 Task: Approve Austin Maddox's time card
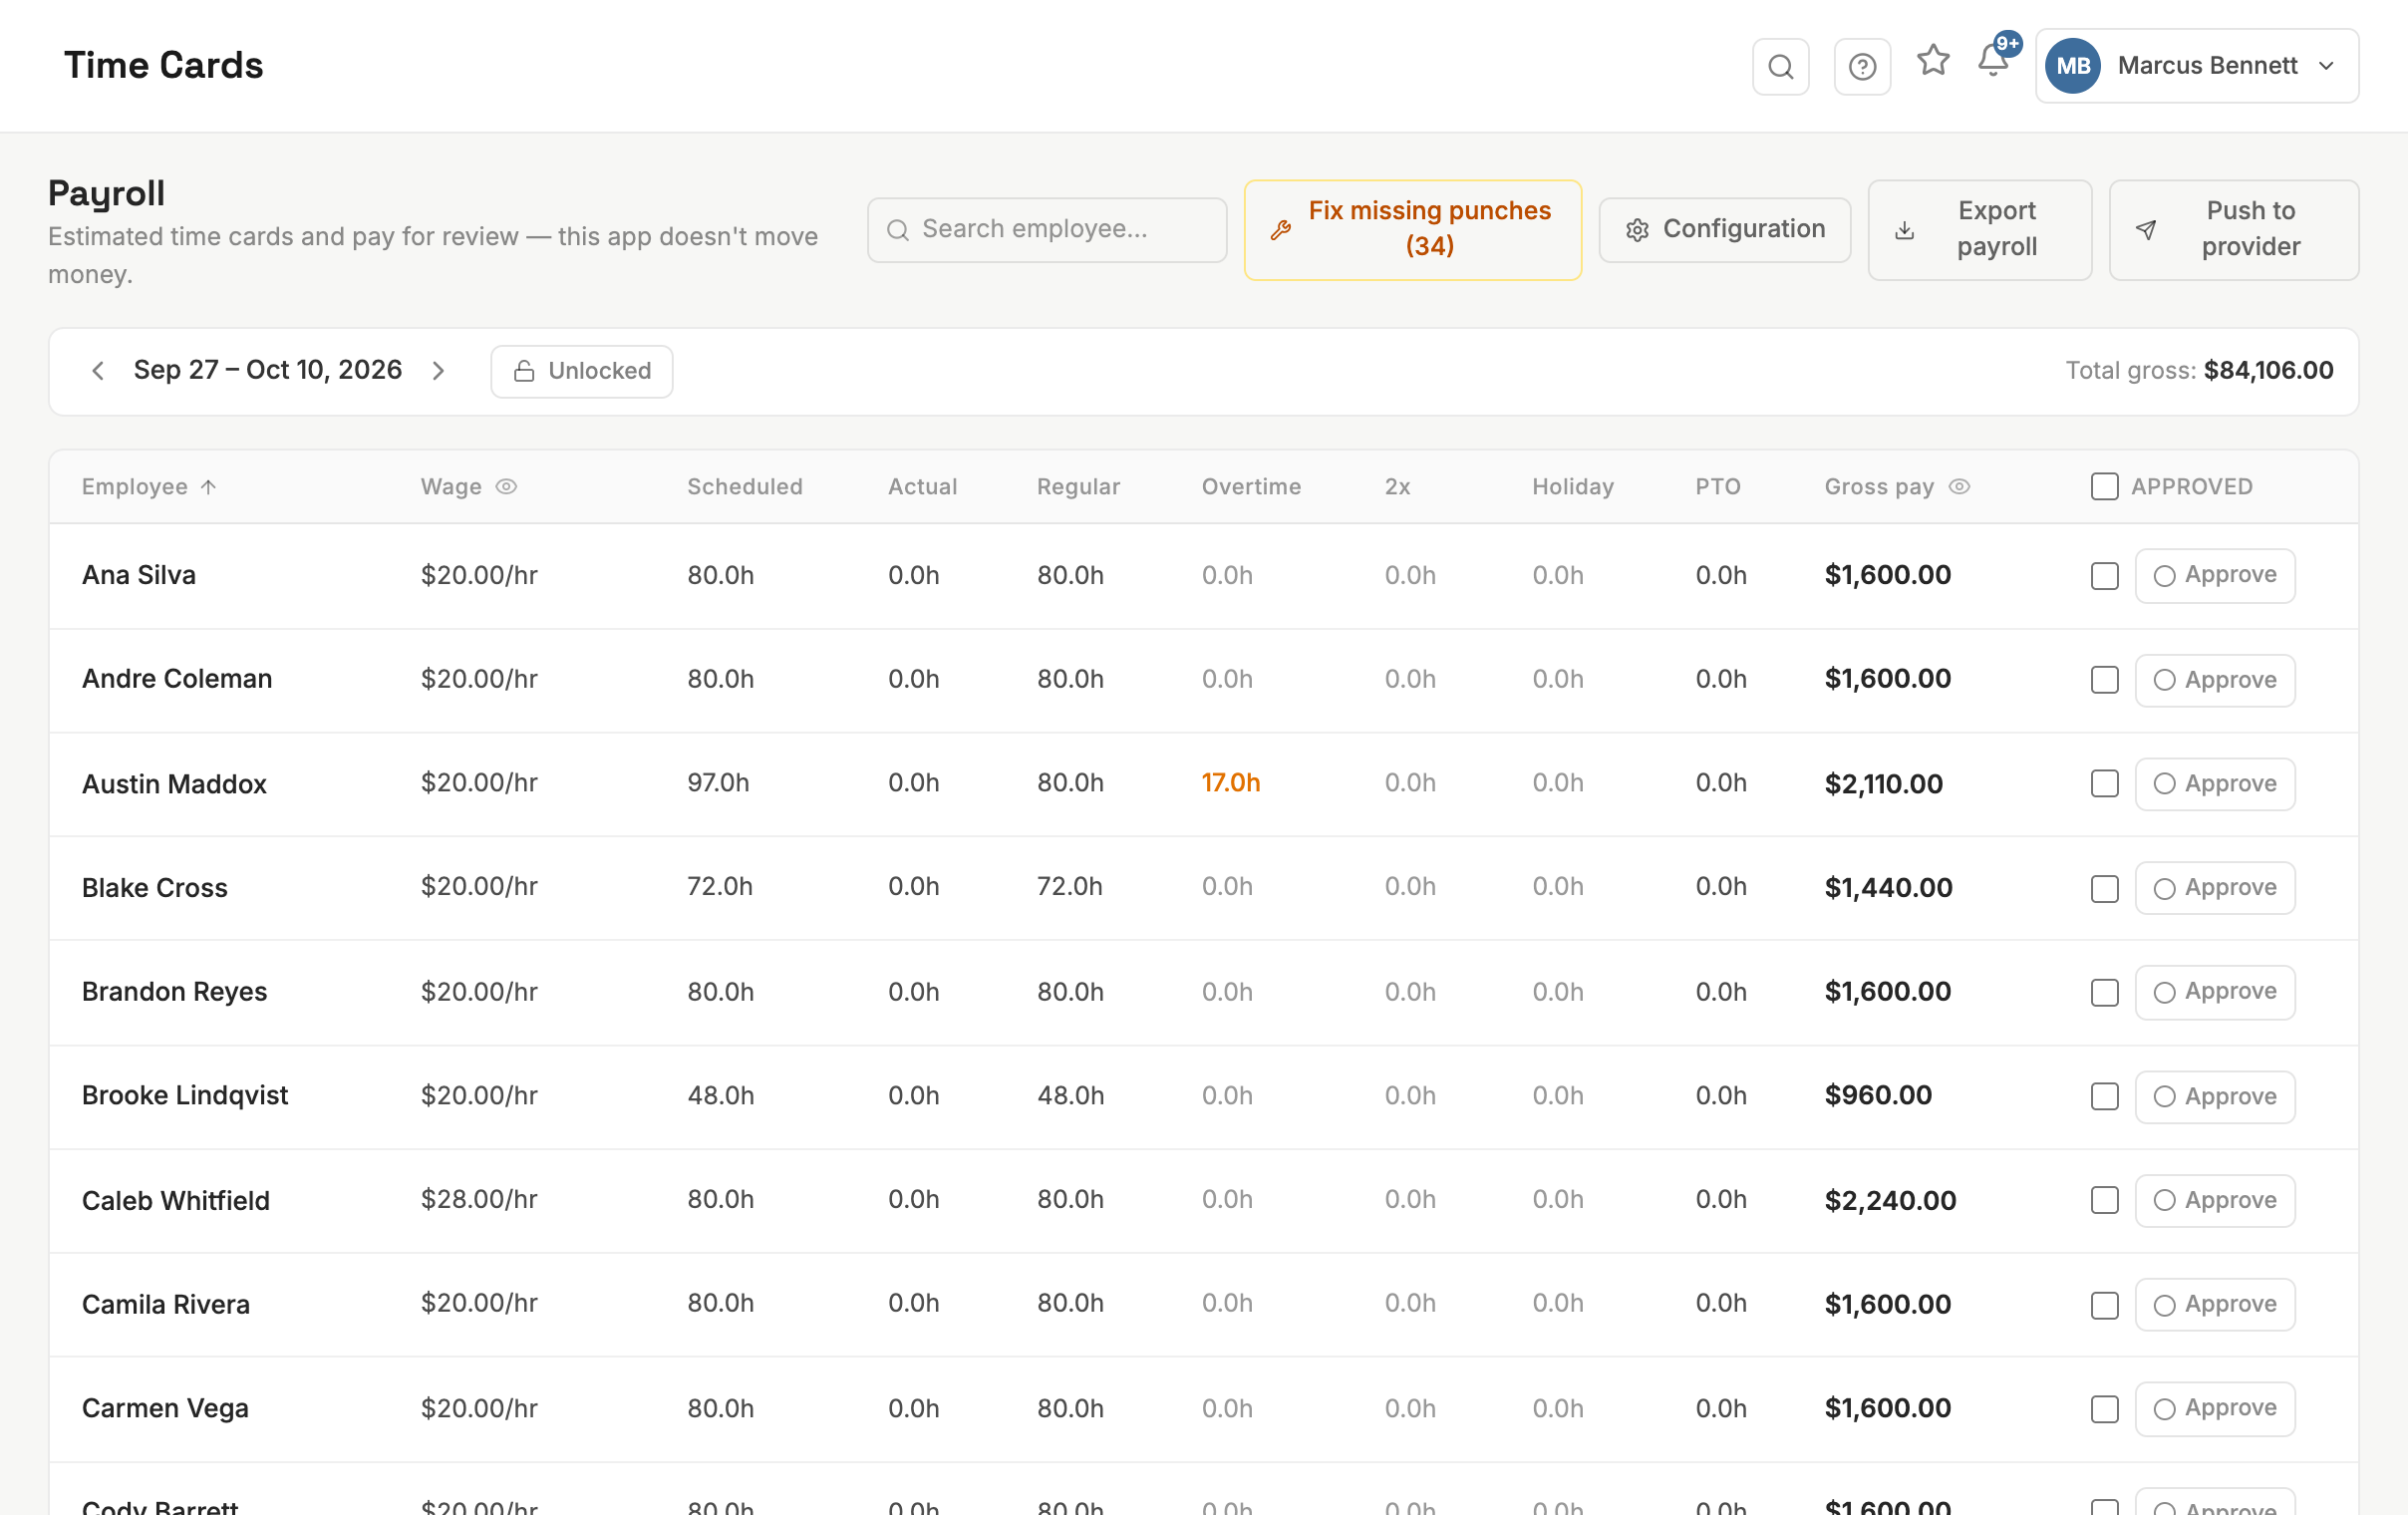click(x=2214, y=784)
